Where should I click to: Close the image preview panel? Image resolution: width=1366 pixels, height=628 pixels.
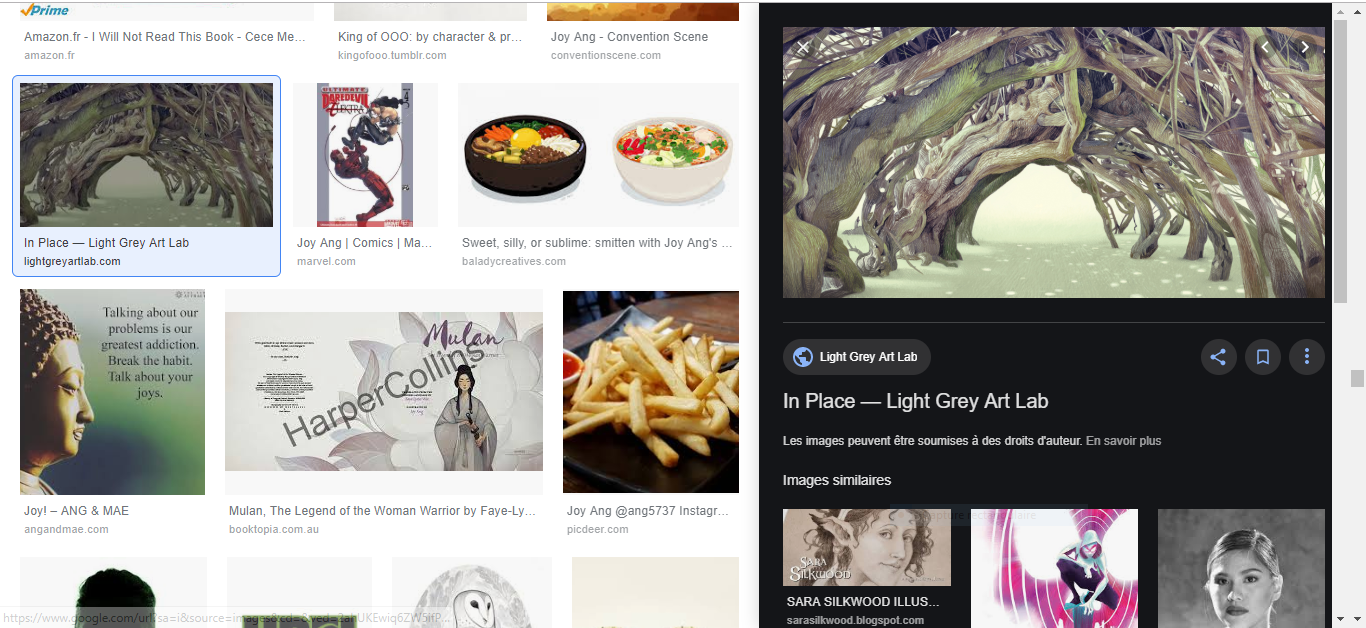(x=802, y=47)
